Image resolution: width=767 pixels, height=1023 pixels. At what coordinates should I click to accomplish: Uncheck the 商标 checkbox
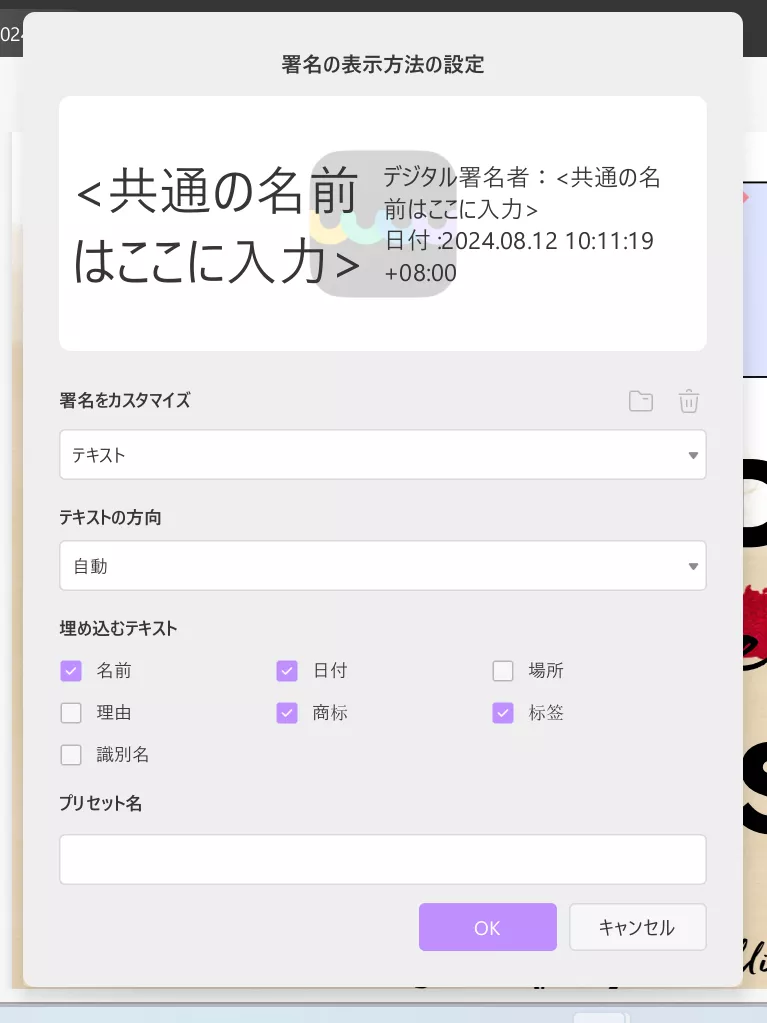(287, 712)
